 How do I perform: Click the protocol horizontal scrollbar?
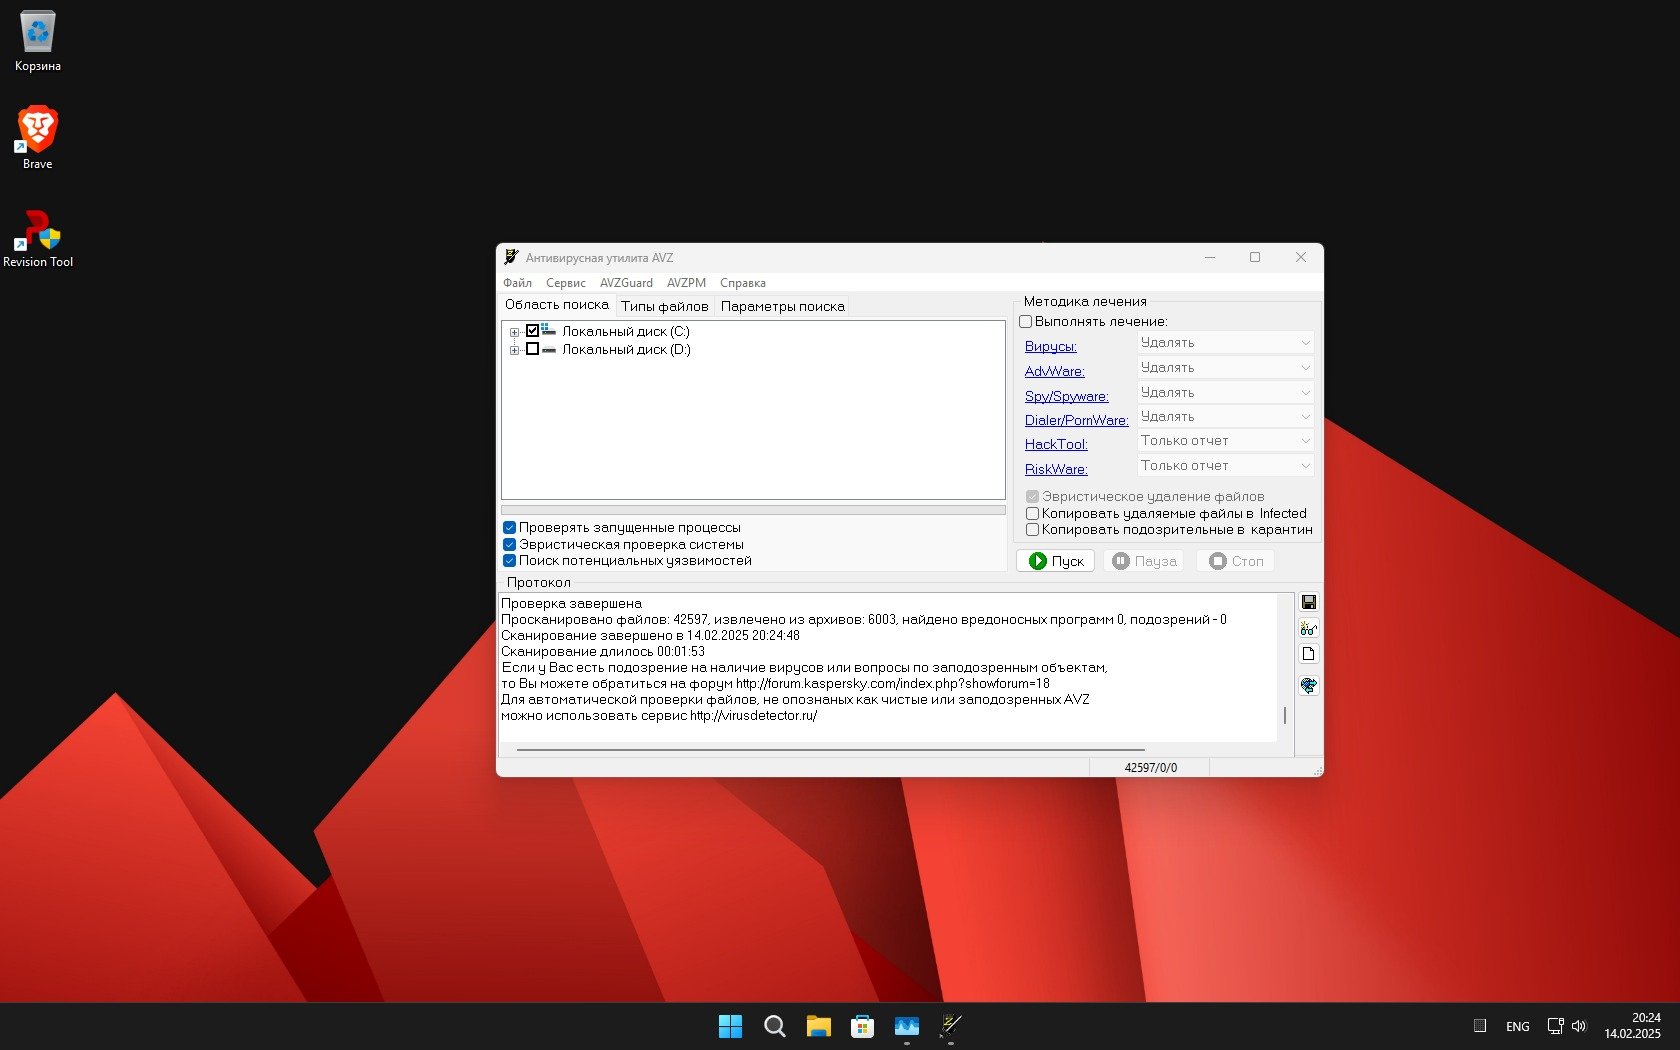(830, 749)
